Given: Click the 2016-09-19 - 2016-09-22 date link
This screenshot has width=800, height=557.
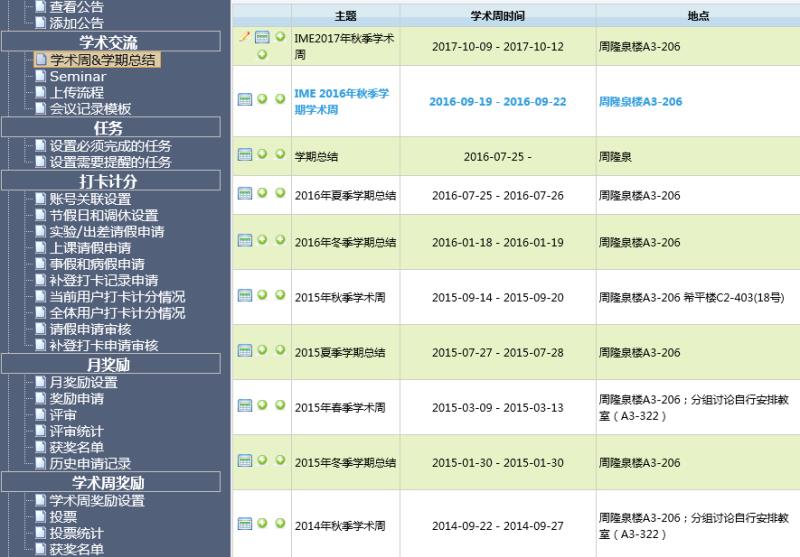Looking at the screenshot, I should coord(497,102).
